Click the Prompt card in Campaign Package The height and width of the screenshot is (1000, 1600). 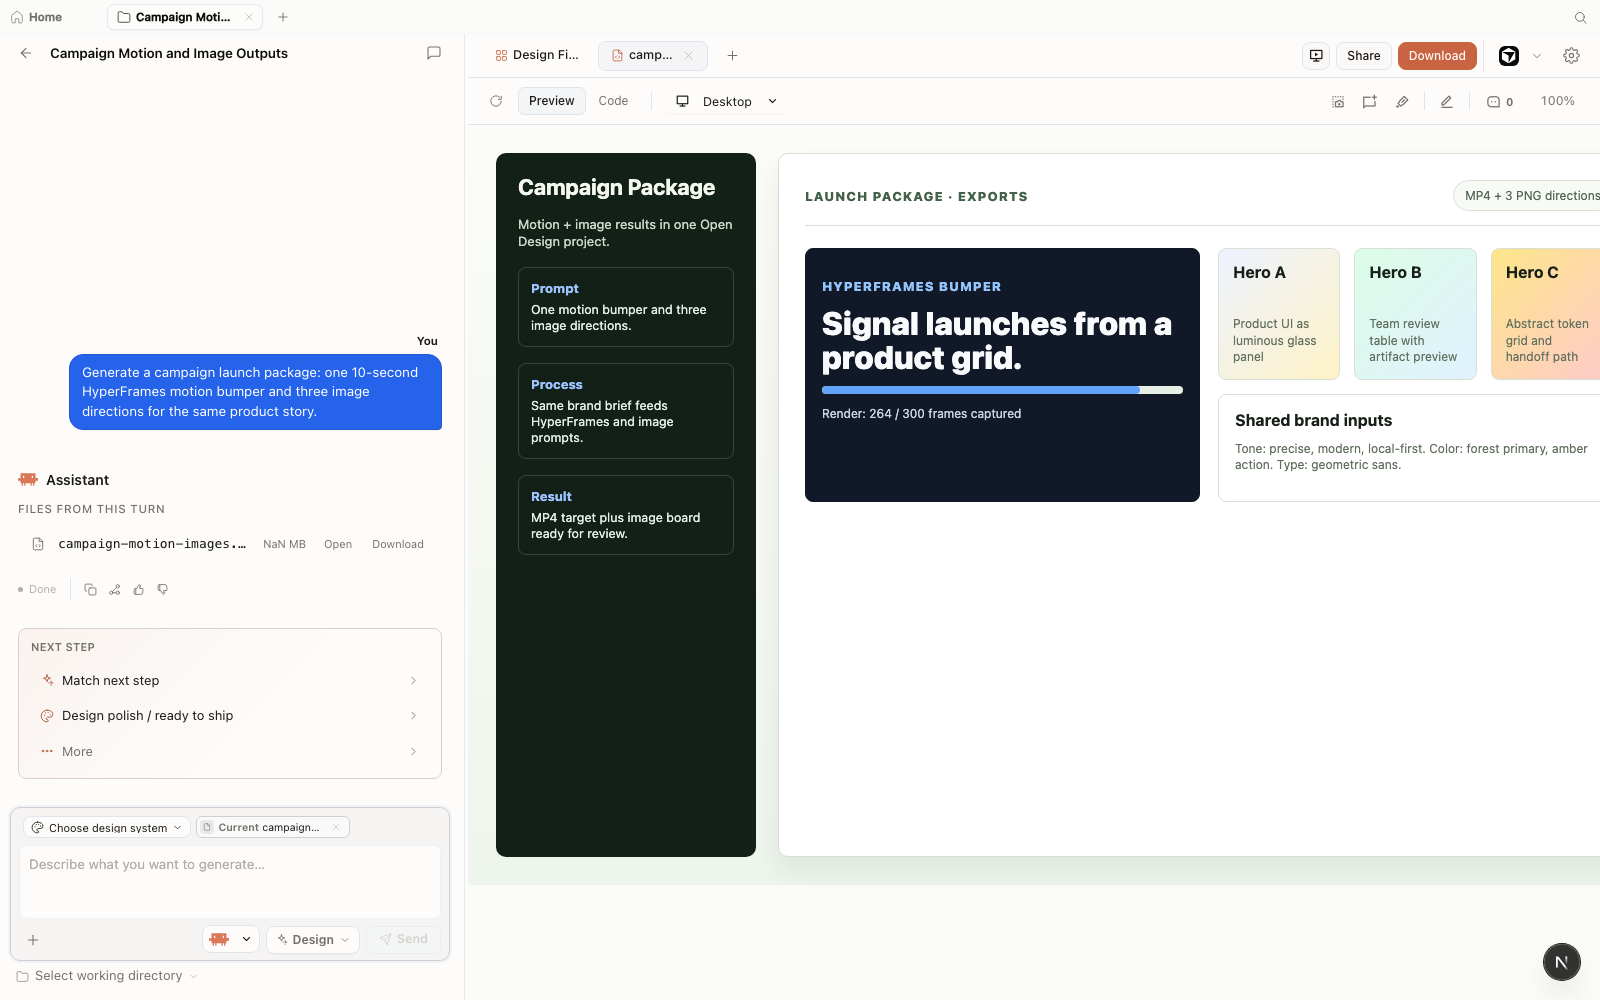tap(626, 307)
